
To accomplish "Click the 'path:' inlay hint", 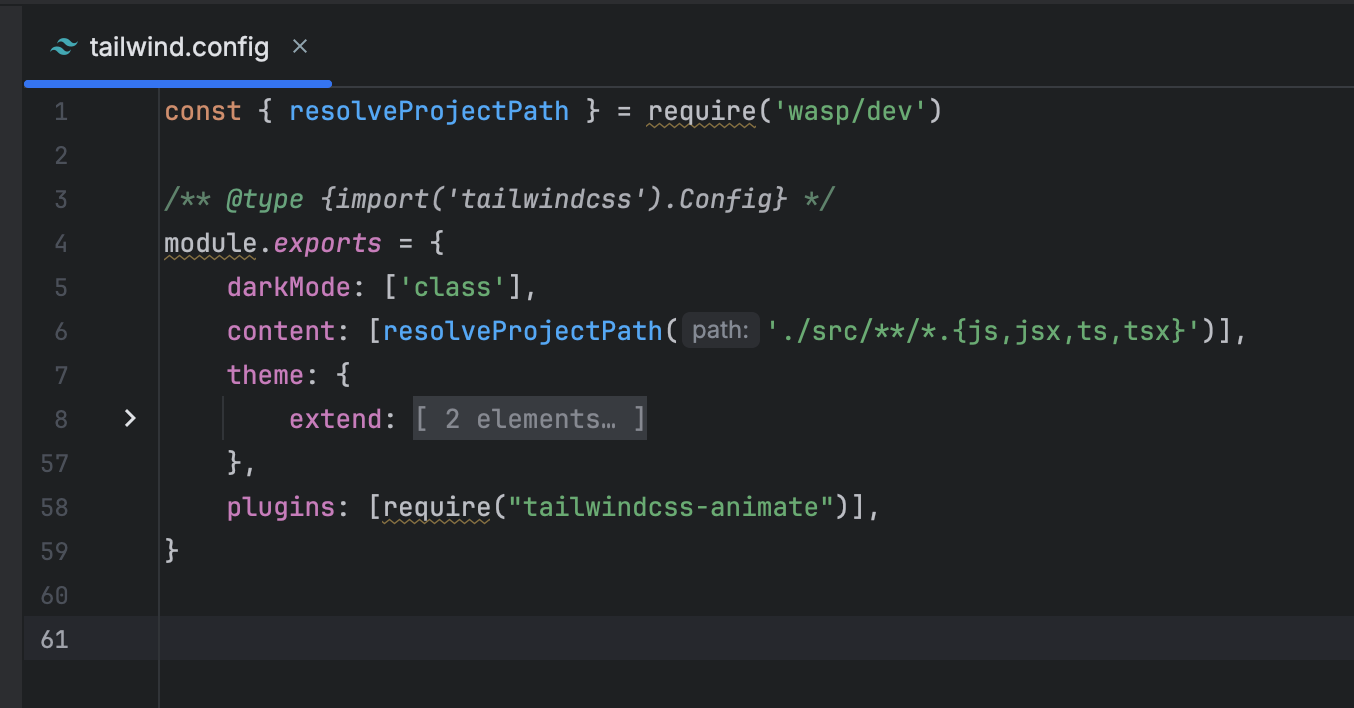I will point(721,330).
